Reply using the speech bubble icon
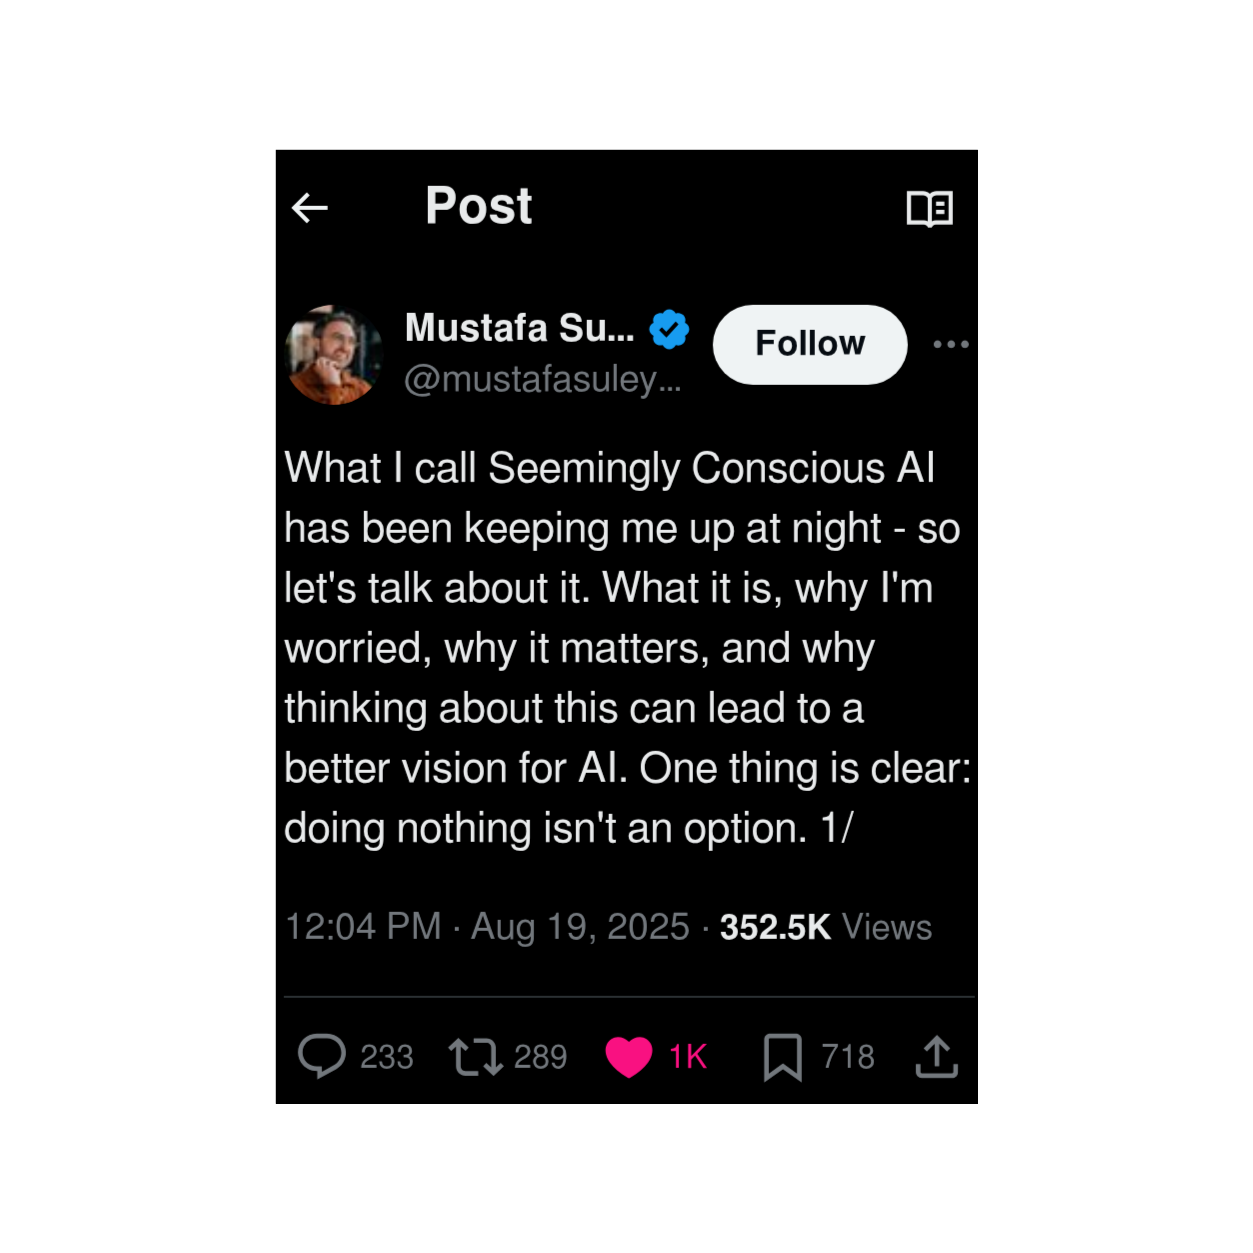The image size is (1253, 1253). click(321, 1056)
